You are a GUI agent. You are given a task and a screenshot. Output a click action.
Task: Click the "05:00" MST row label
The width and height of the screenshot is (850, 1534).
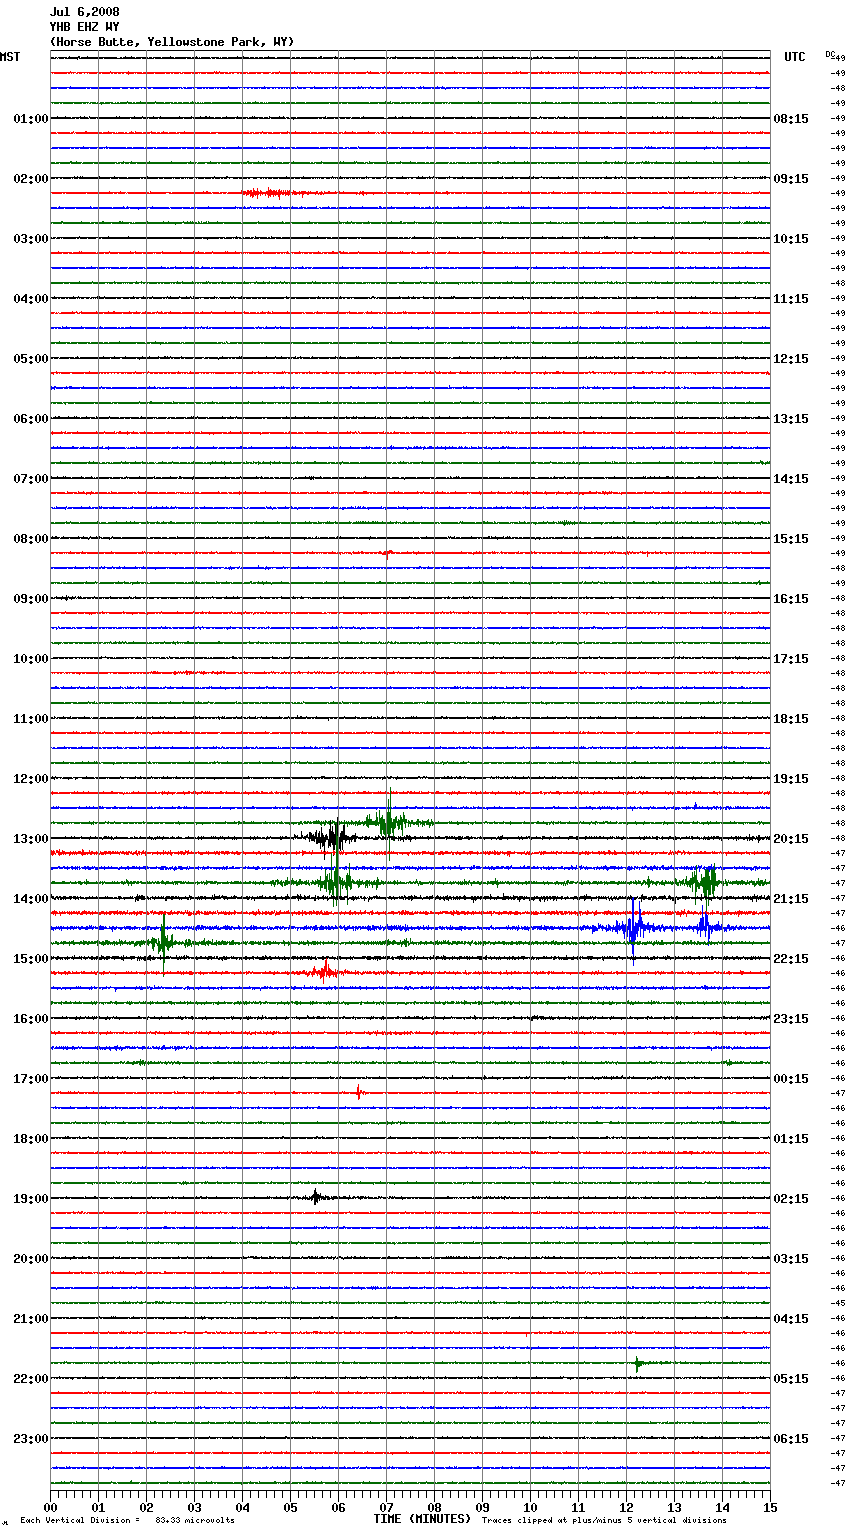click(31, 359)
